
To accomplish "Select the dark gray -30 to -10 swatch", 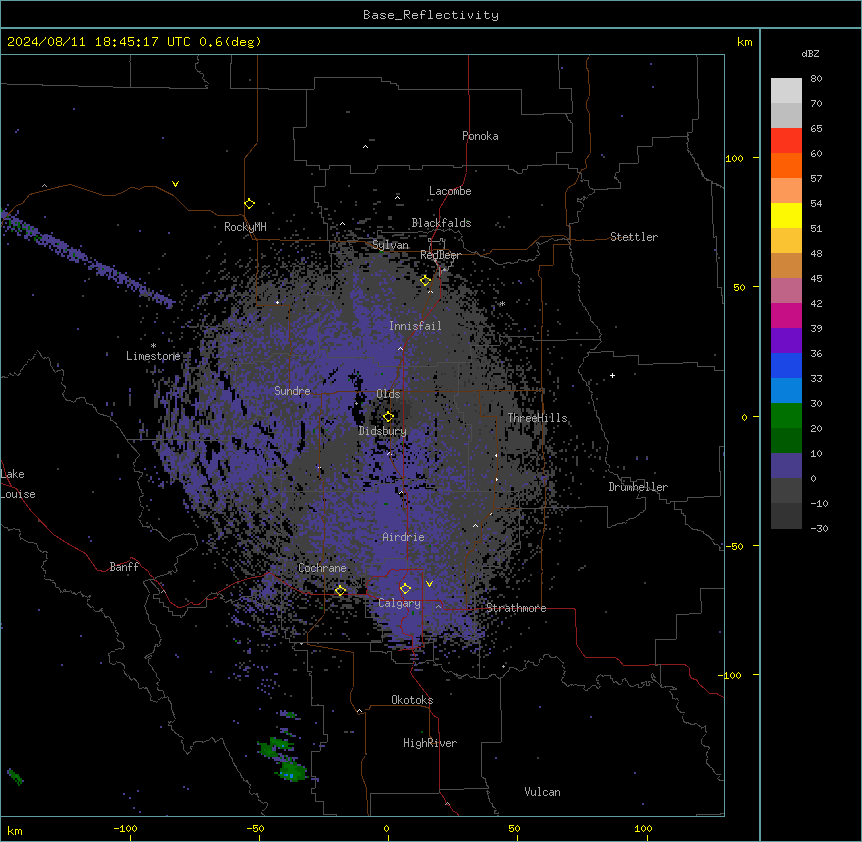I will pyautogui.click(x=786, y=516).
